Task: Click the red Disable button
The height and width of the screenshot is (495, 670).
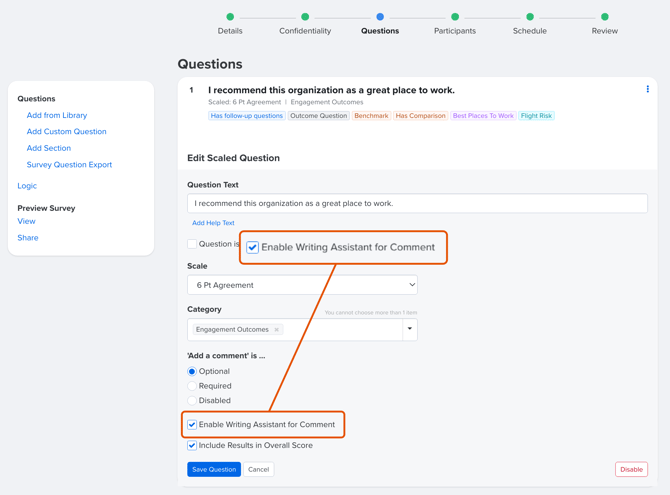Action: click(631, 469)
